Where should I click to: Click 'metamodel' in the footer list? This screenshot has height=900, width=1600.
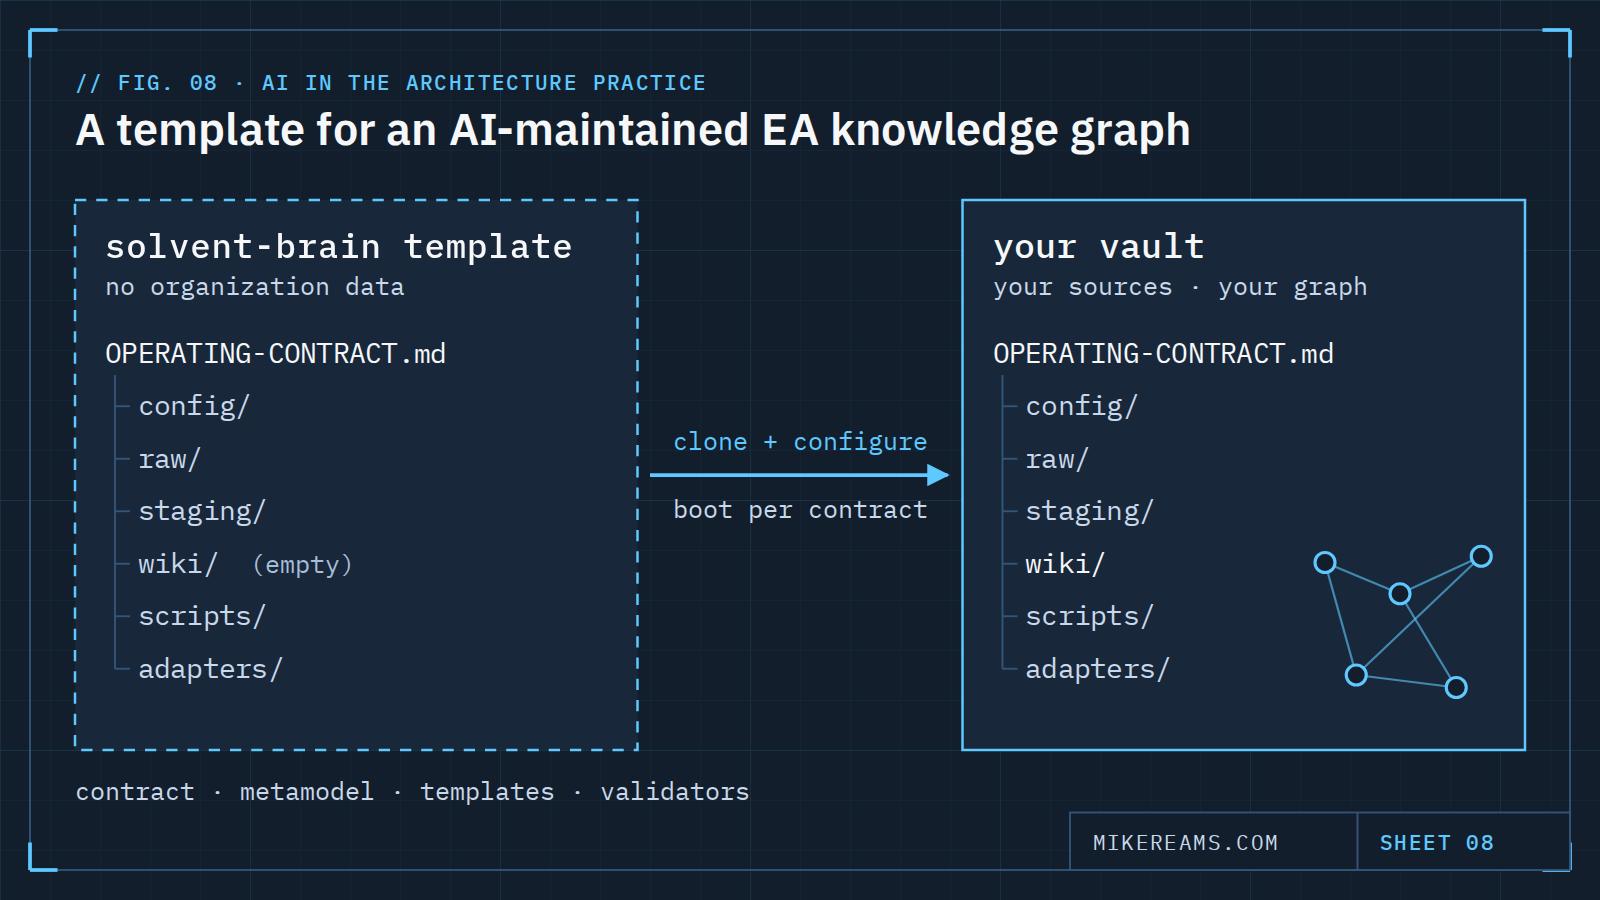tap(306, 792)
